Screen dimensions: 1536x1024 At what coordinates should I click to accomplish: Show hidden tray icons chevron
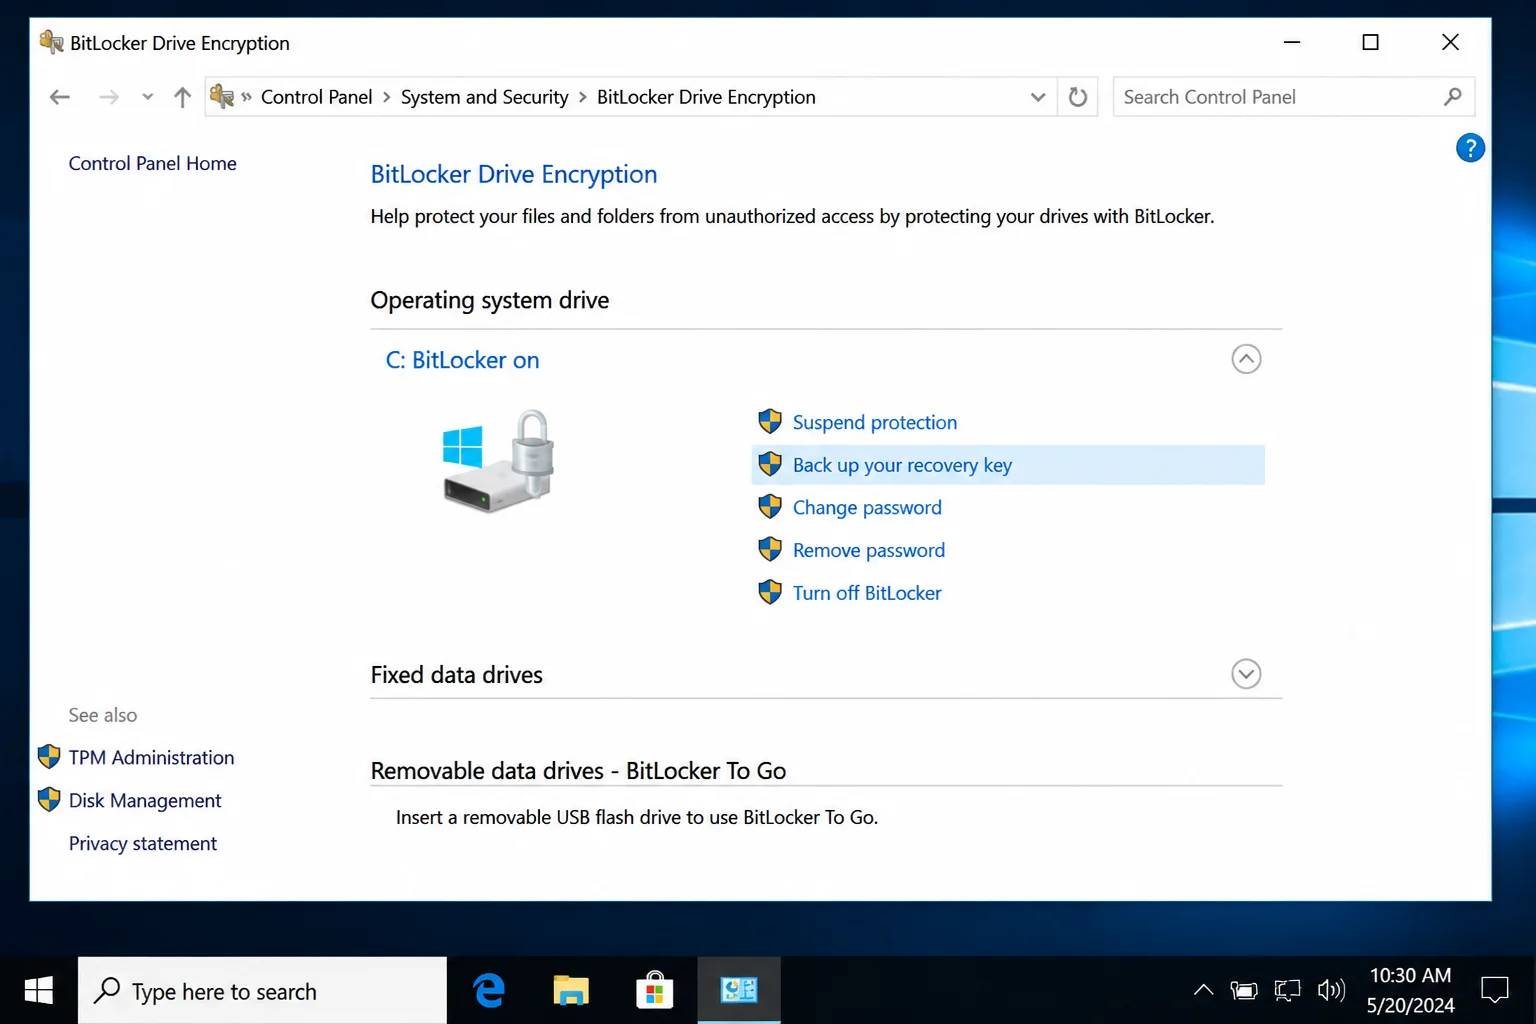pyautogui.click(x=1203, y=990)
